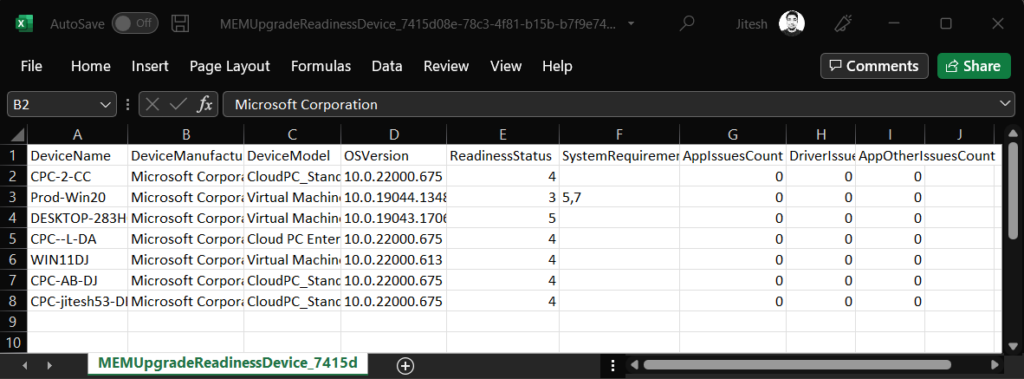Minimize the Excel window

click(894, 24)
